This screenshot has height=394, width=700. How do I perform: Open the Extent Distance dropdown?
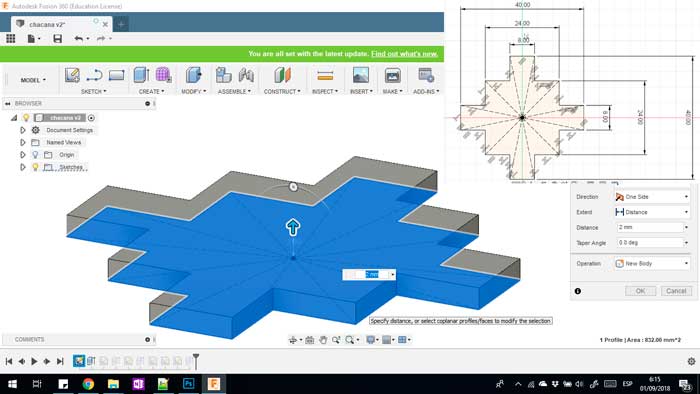click(652, 212)
